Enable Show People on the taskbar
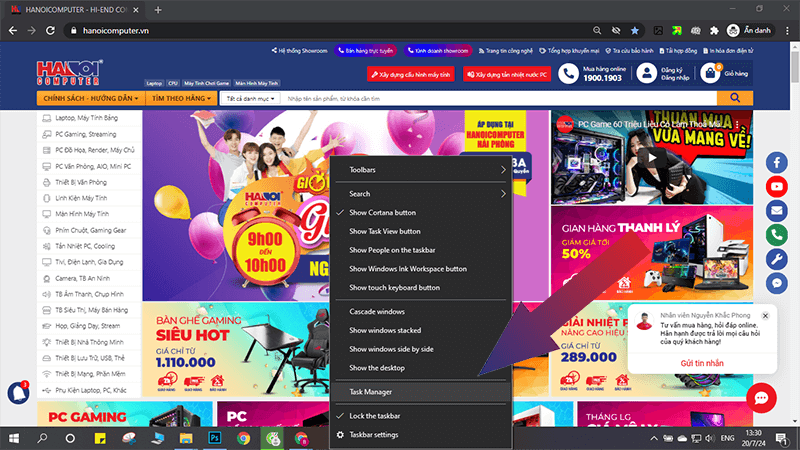The height and width of the screenshot is (450, 800). (x=422, y=250)
